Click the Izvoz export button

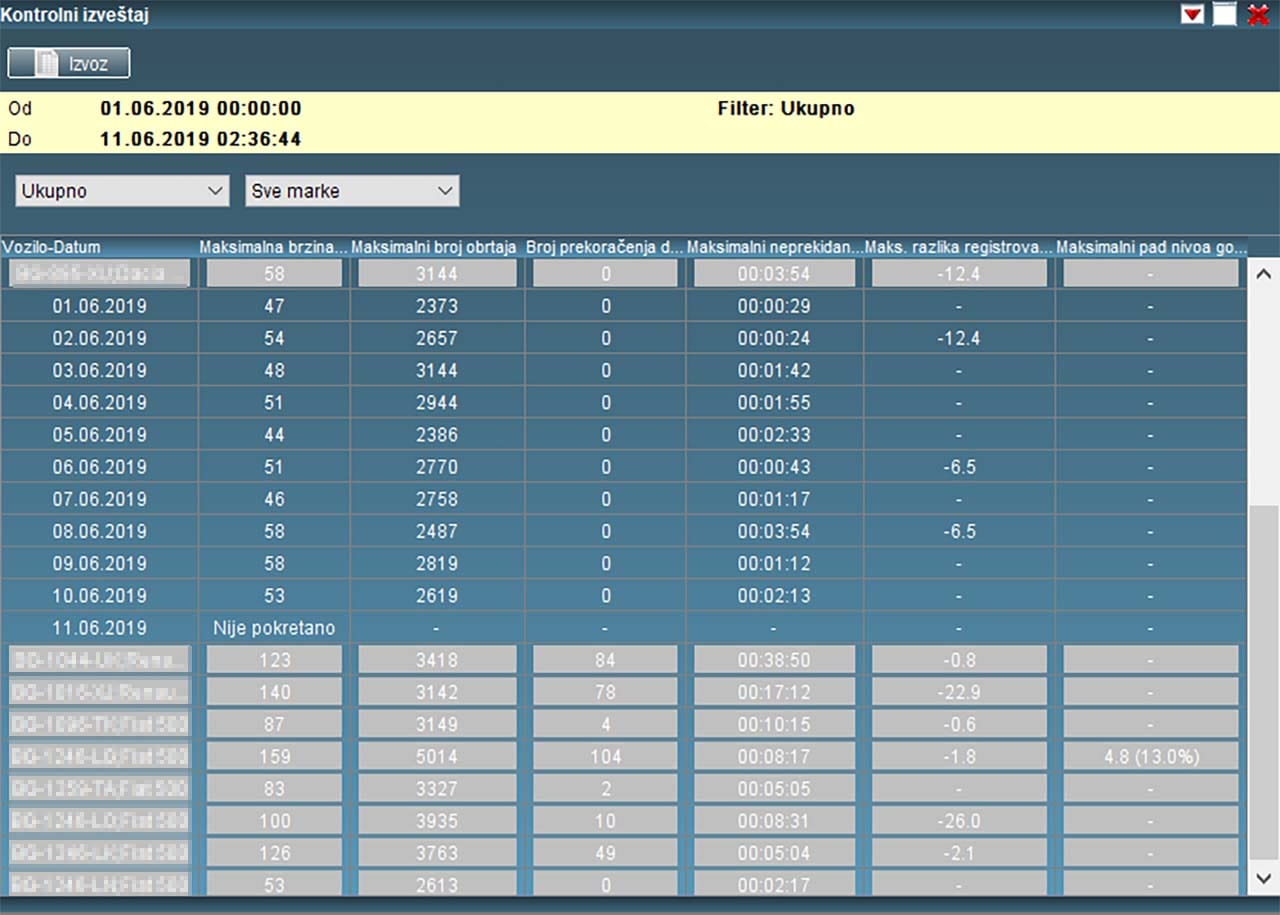pos(69,63)
